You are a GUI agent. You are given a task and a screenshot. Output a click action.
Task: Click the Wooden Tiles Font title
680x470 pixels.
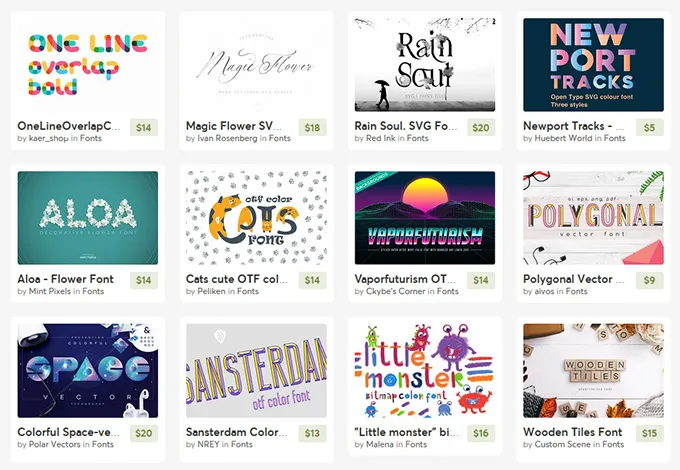pyautogui.click(x=572, y=432)
